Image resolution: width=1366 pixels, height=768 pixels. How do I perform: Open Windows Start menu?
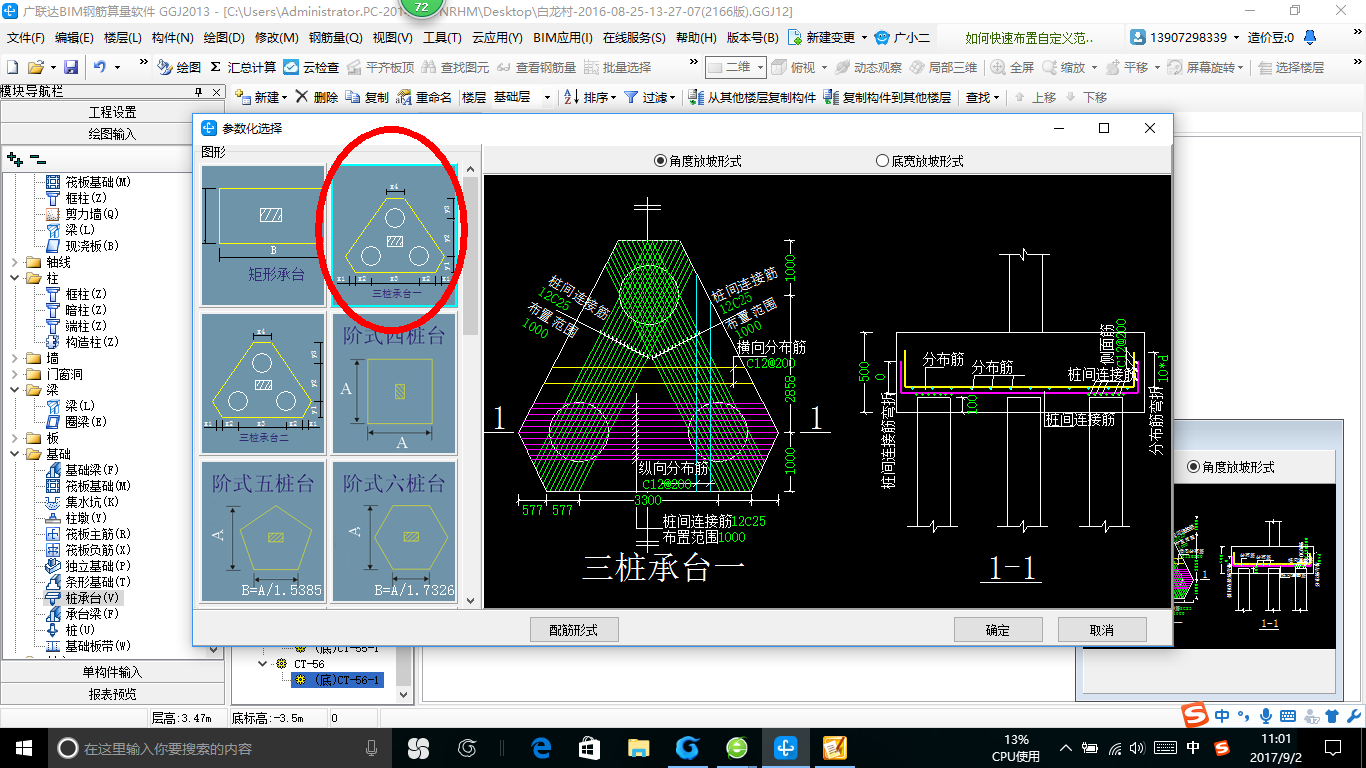(x=24, y=747)
